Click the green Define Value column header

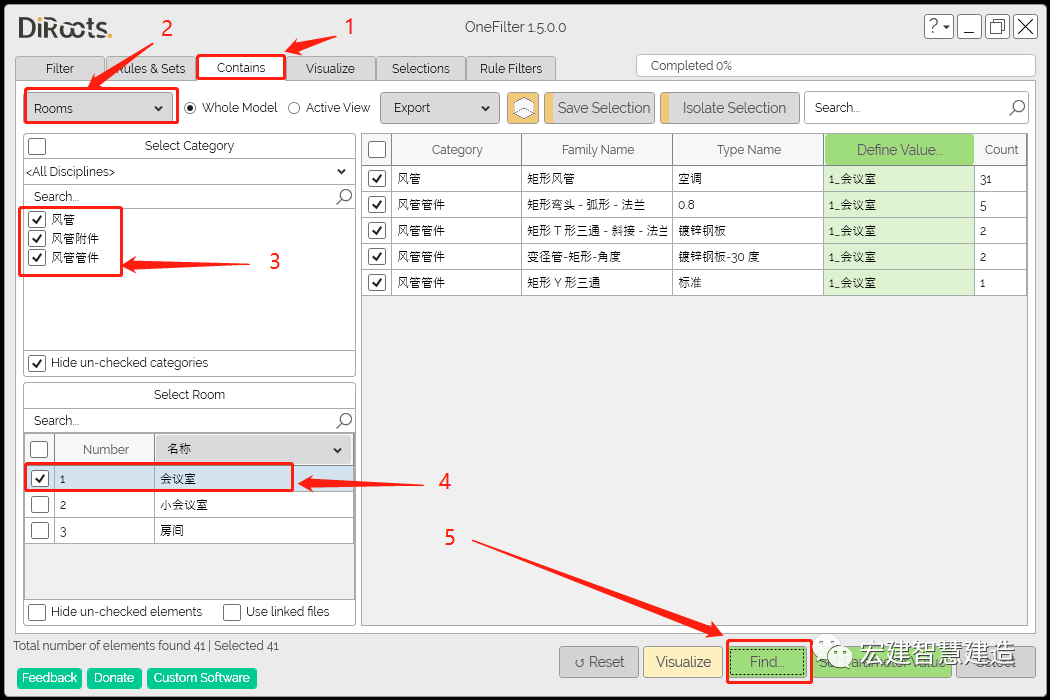coord(898,150)
